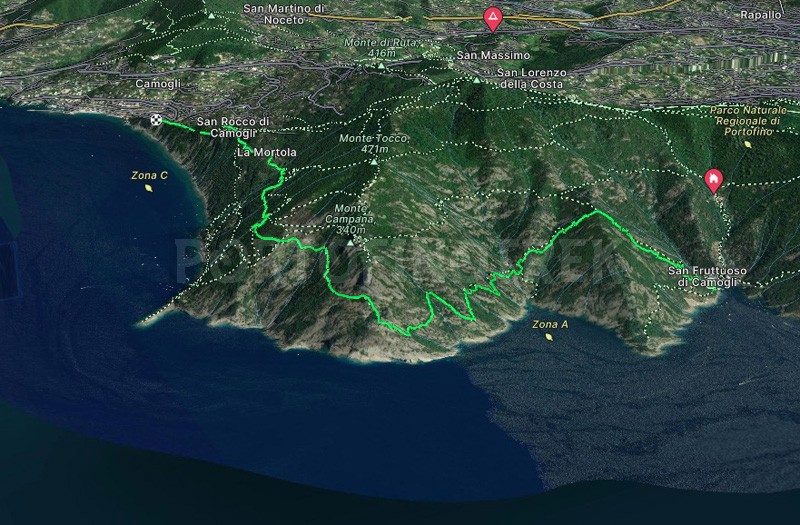This screenshot has height=525, width=800.
Task: Click the red house marker pin
Action: tap(713, 181)
